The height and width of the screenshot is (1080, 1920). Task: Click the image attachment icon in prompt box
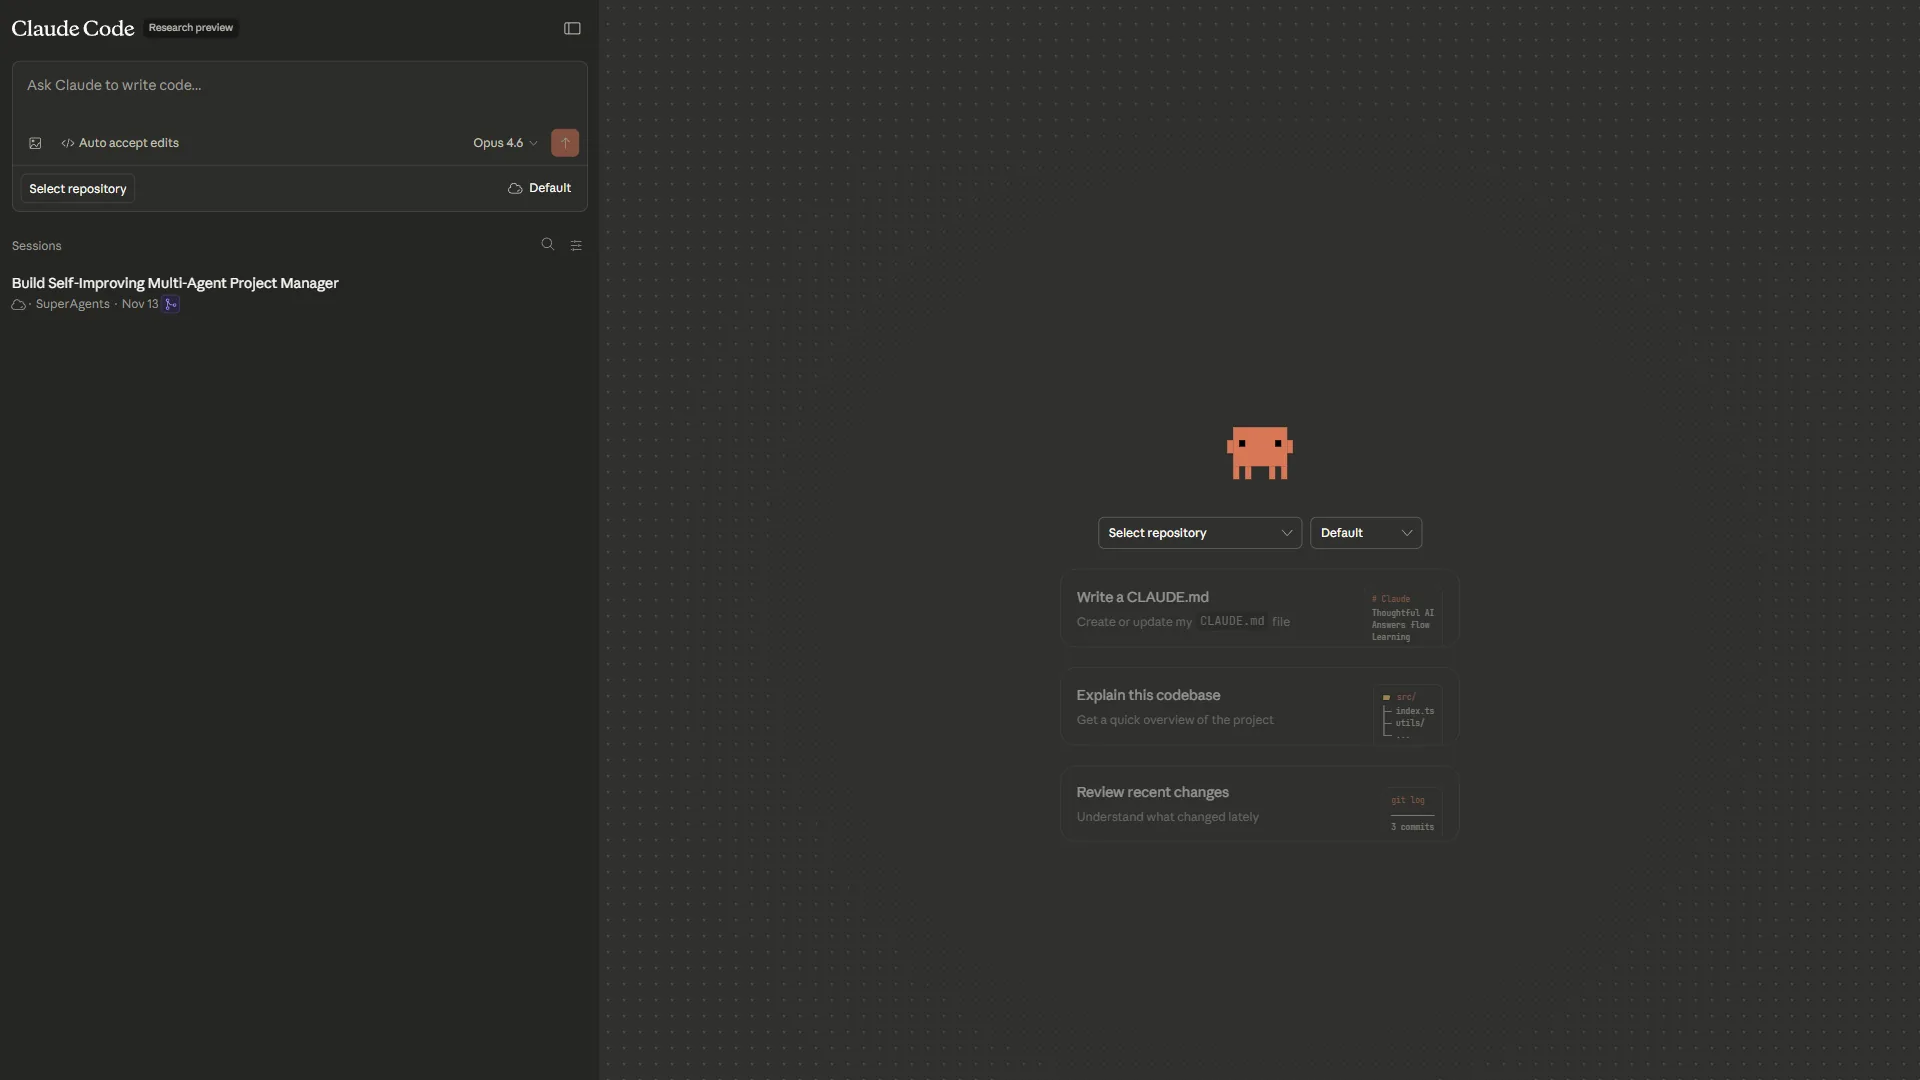[35, 143]
